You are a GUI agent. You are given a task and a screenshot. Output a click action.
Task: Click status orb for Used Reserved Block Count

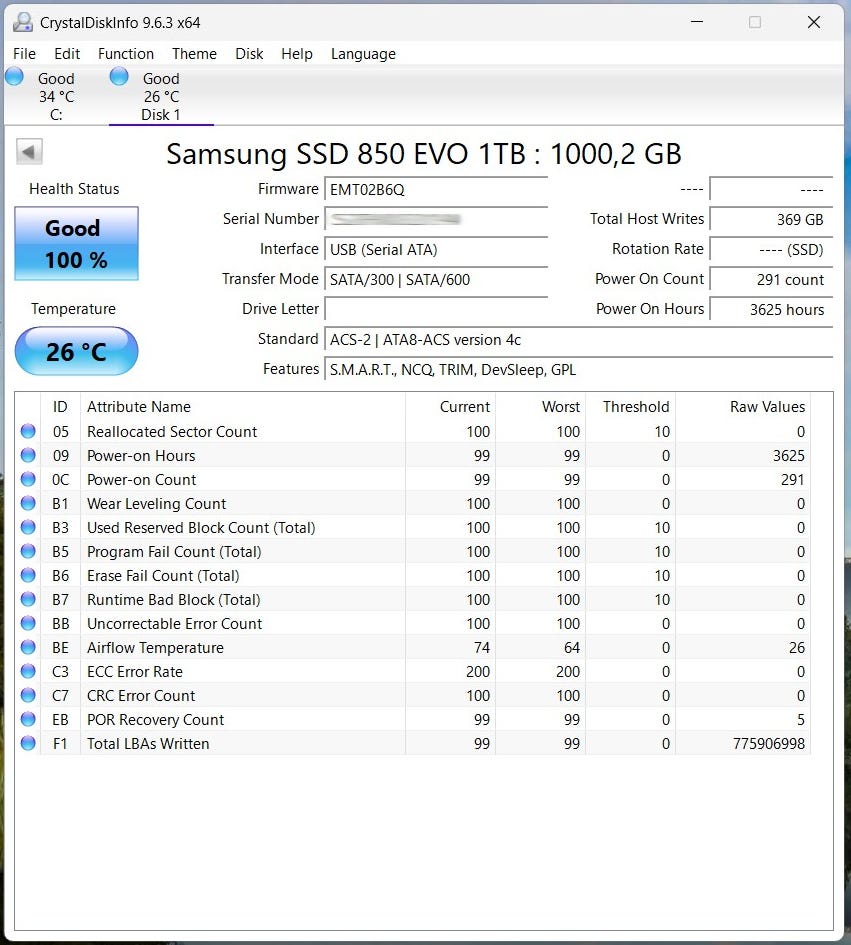pyautogui.click(x=28, y=527)
